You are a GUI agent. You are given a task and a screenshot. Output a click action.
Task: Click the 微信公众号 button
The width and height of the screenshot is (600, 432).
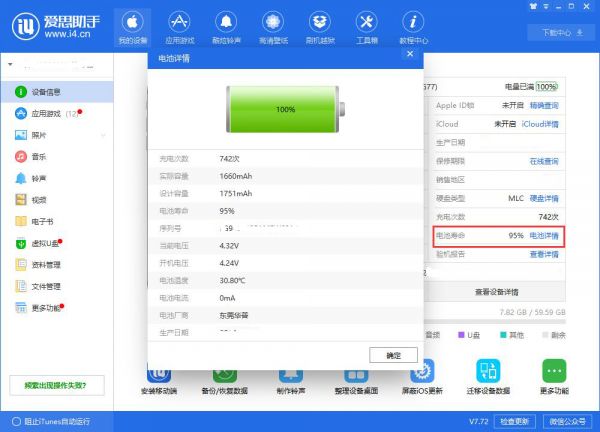pyautogui.click(x=568, y=422)
